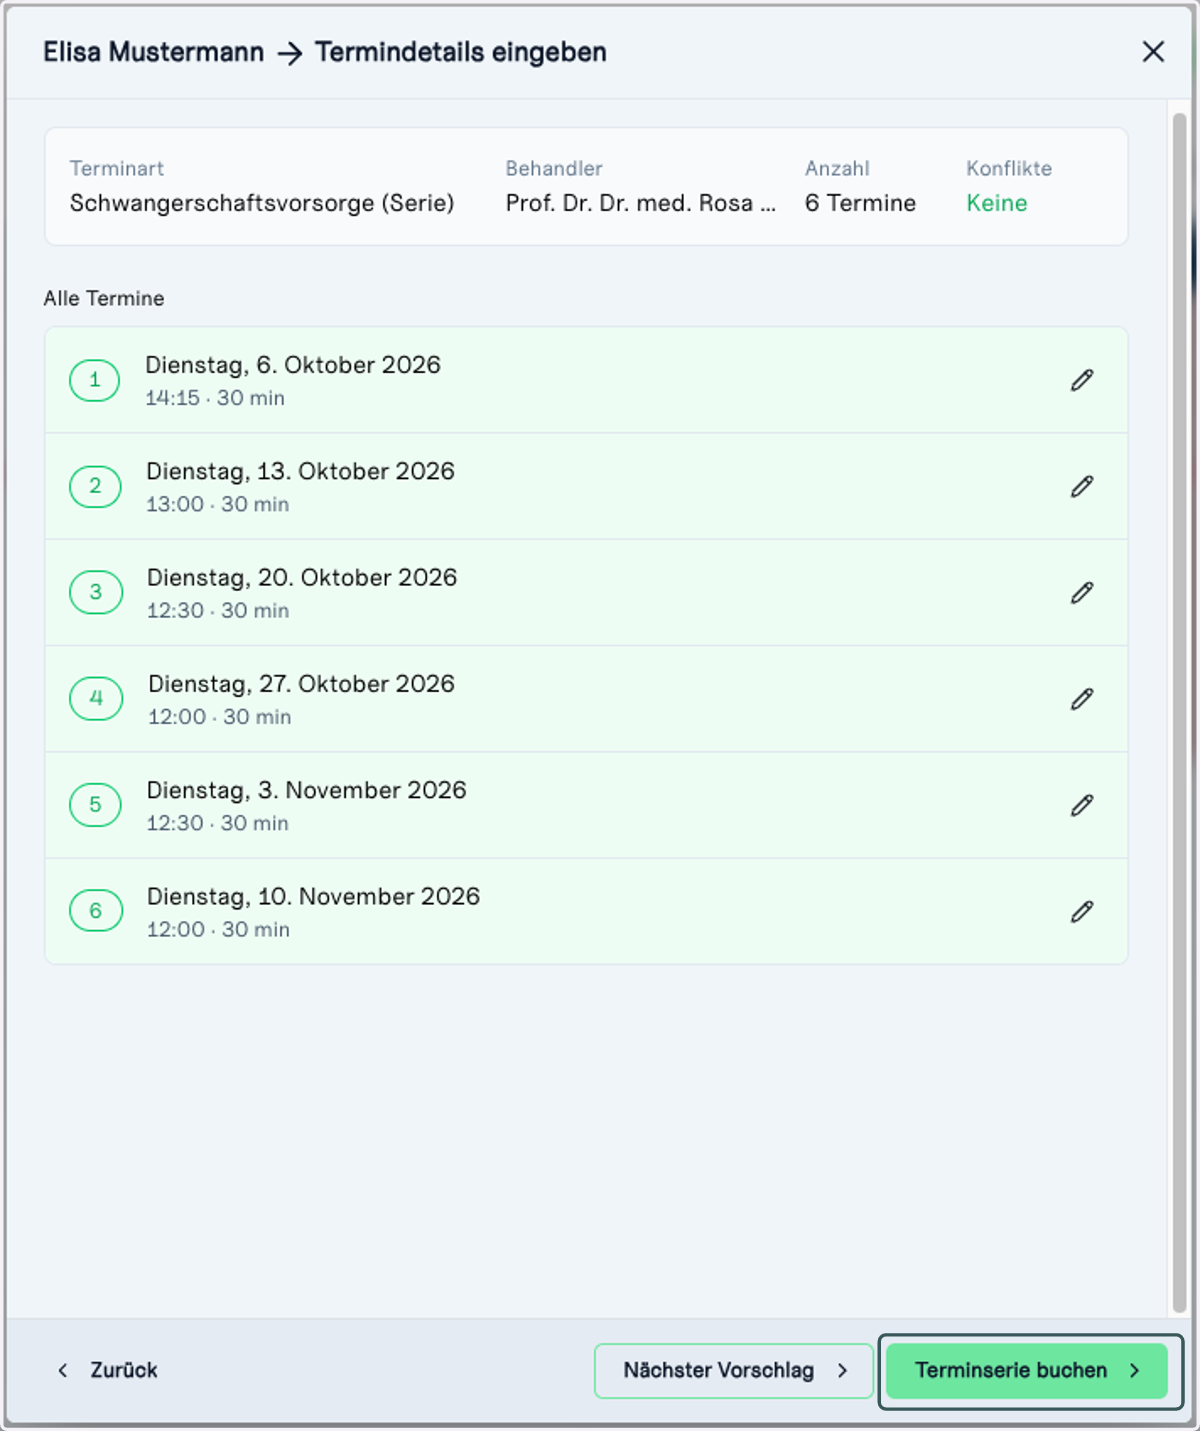Click the time '14:15 · 30 min'
This screenshot has width=1200, height=1431.
[215, 398]
